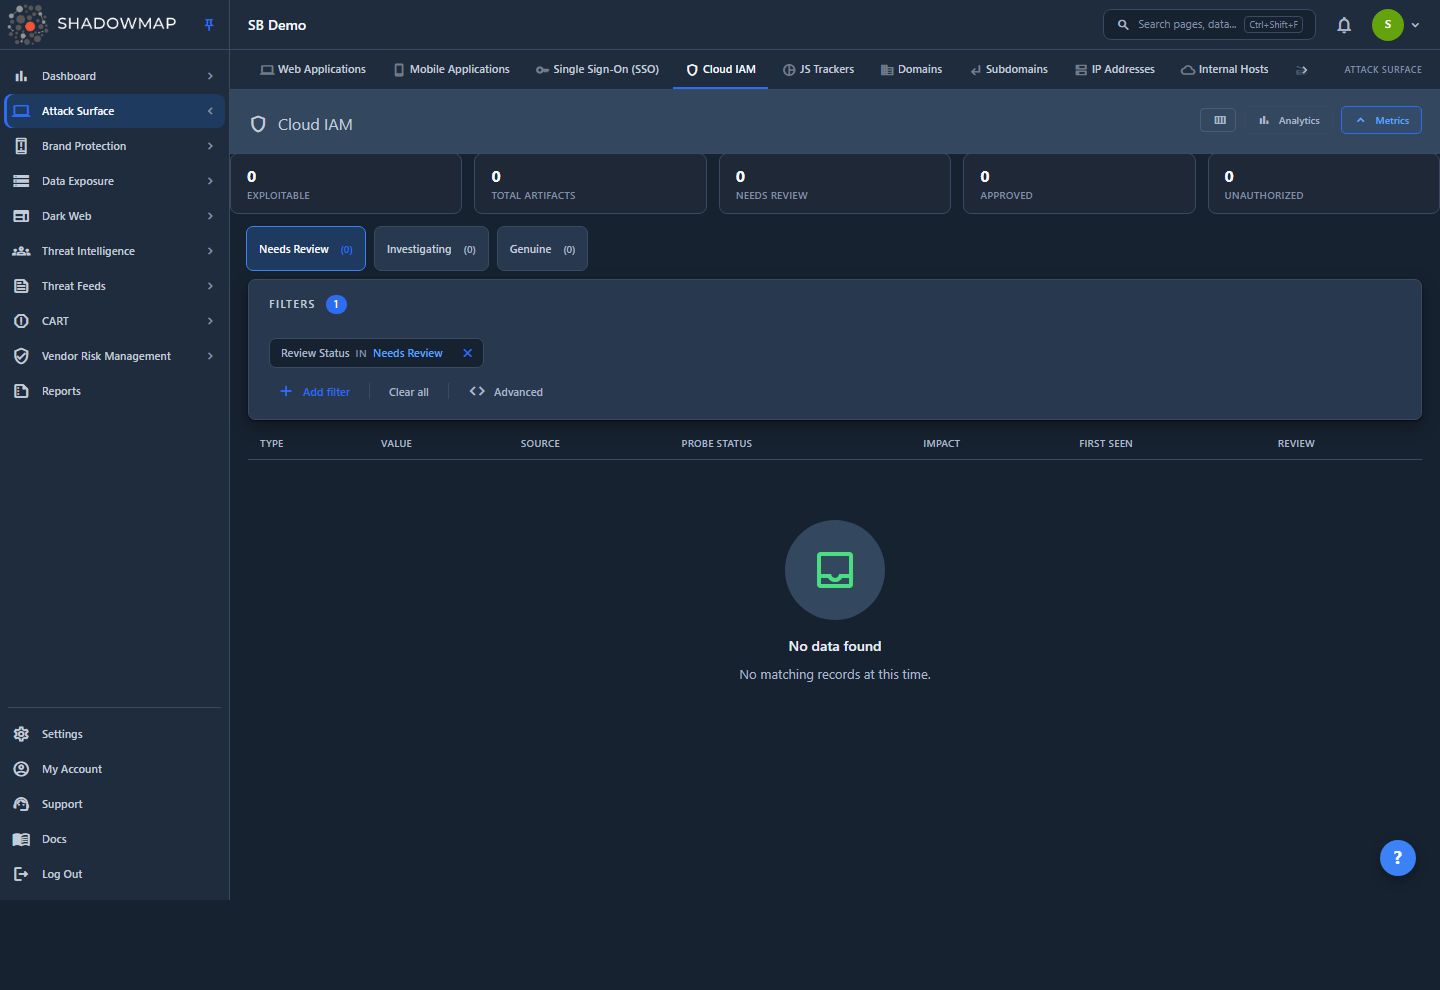Click the Needs Review metric card
This screenshot has height=990, width=1440.
[x=835, y=184]
